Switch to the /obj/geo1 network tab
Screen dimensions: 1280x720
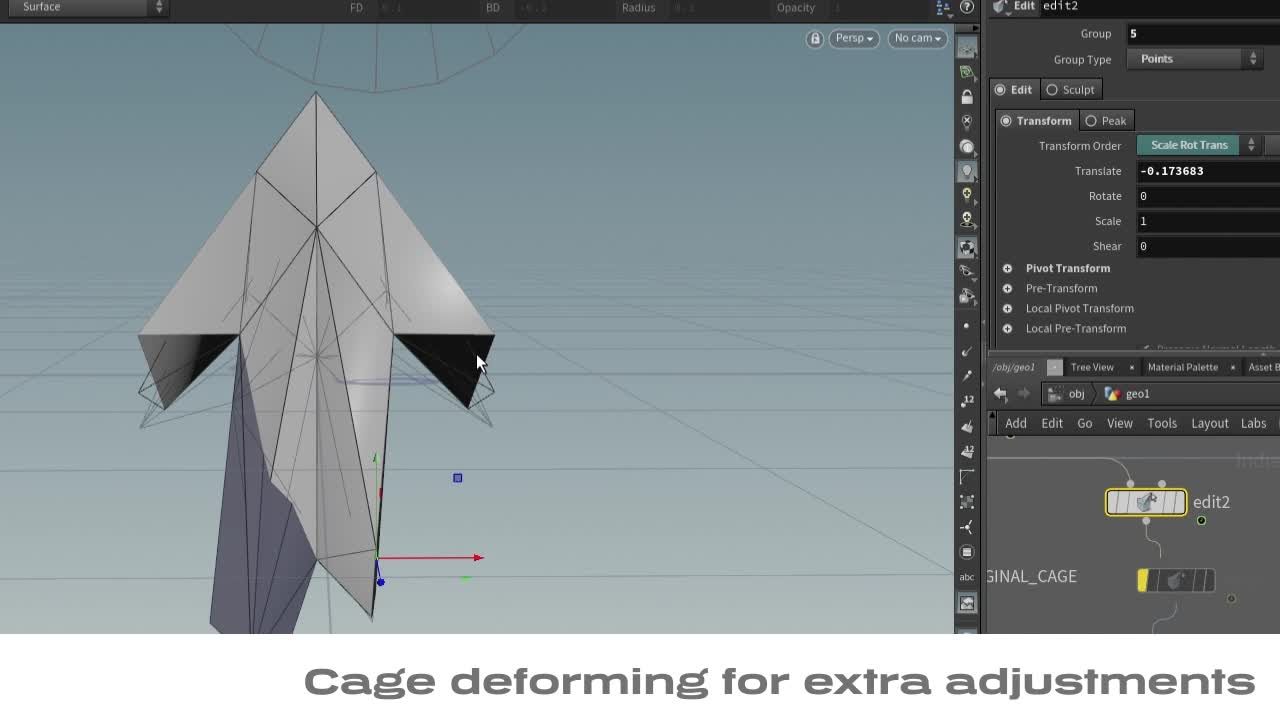[1014, 367]
